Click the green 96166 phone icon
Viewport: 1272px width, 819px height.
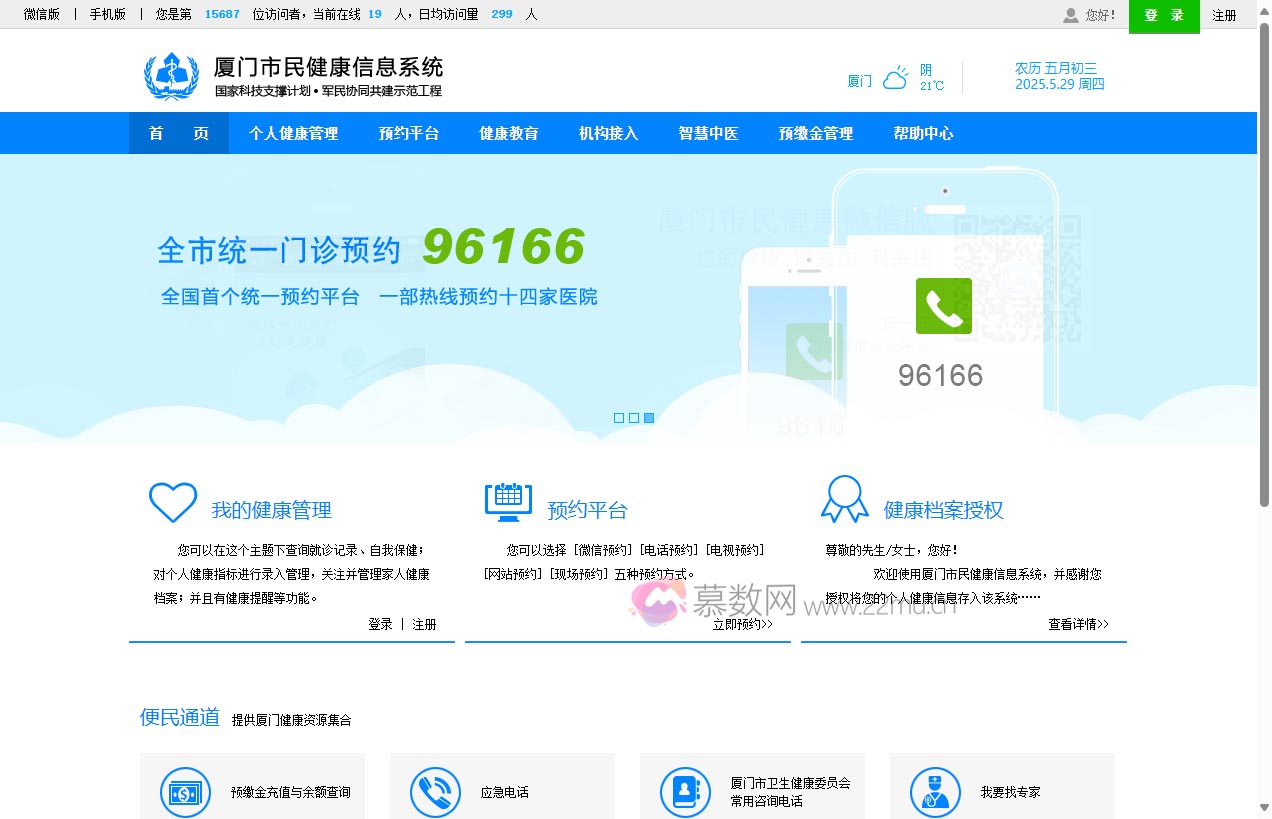coord(943,306)
